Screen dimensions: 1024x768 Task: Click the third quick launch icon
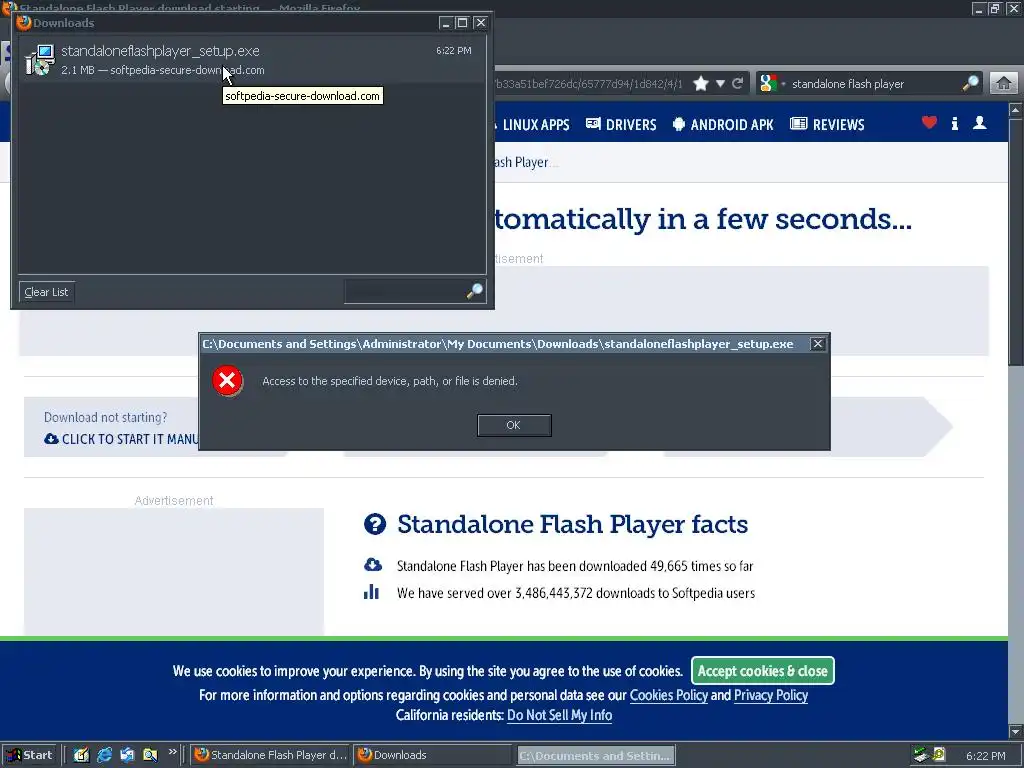point(127,755)
